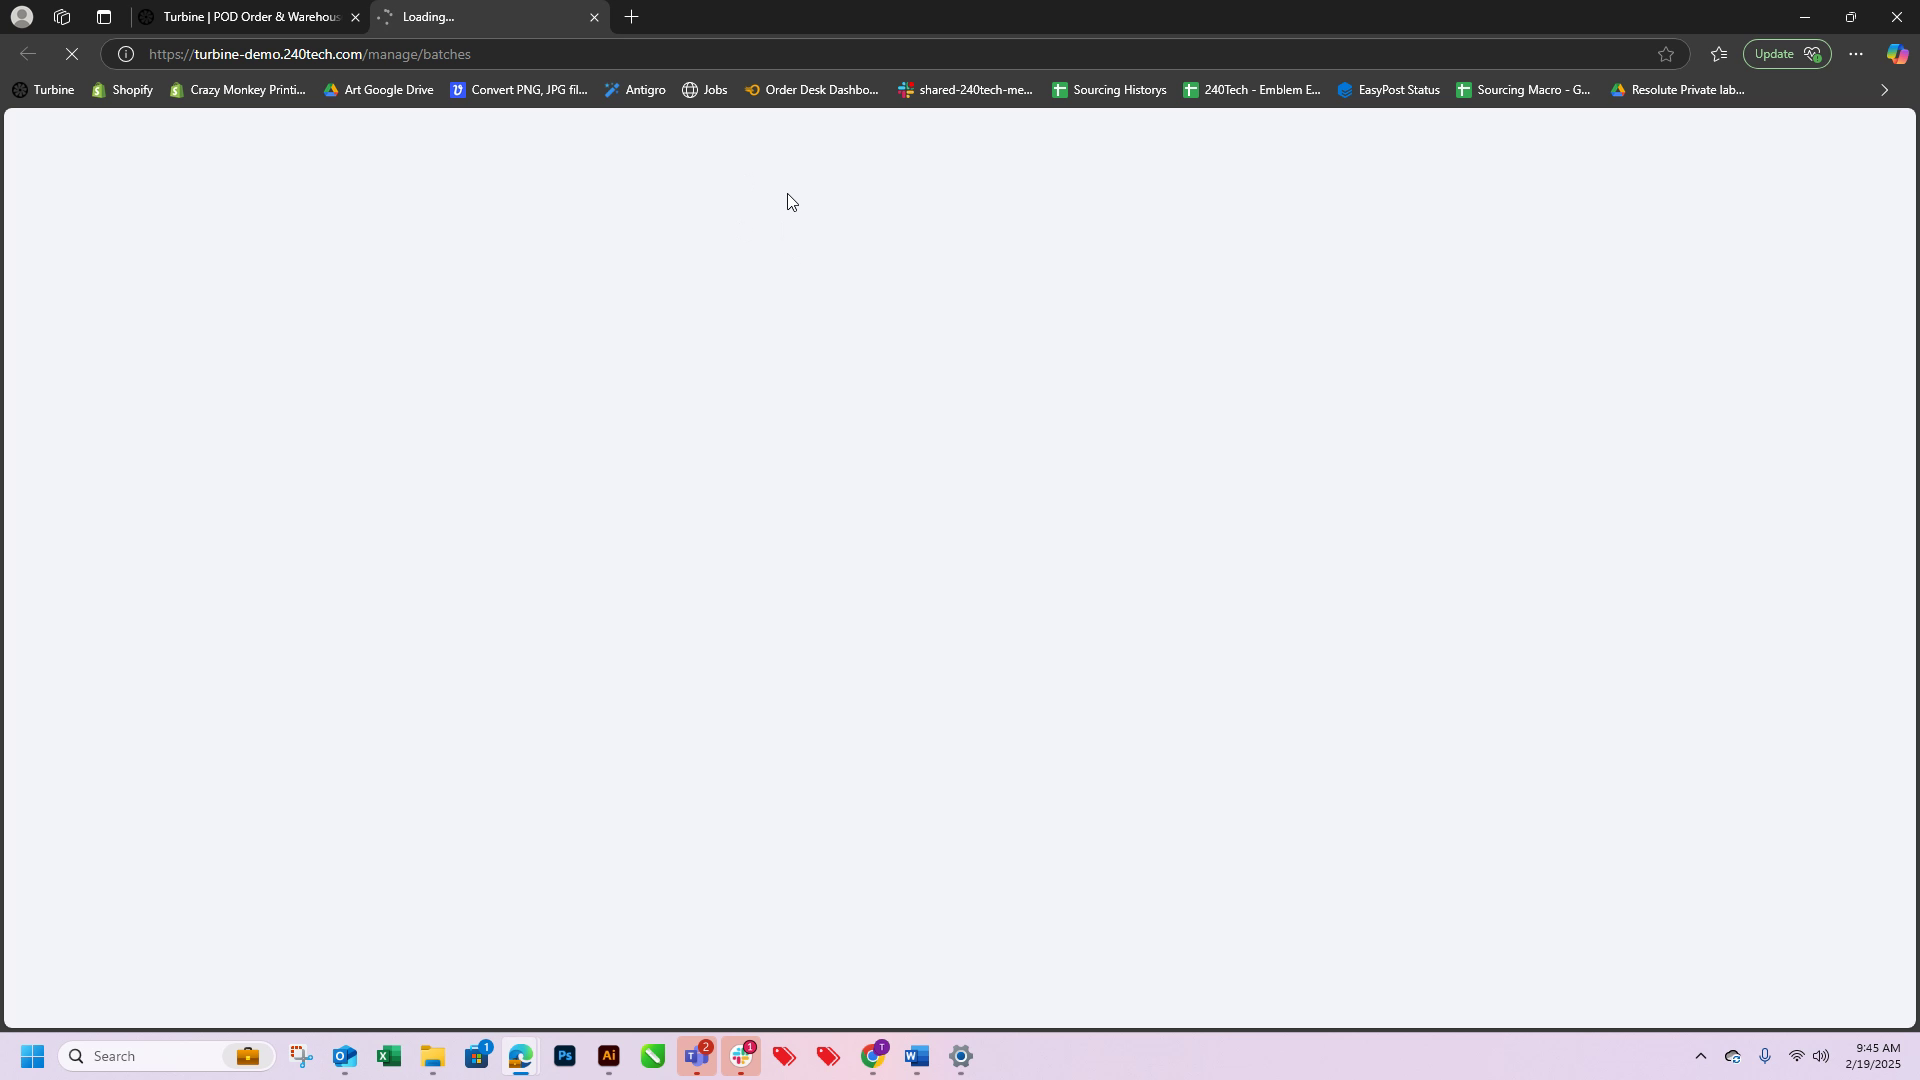Viewport: 1920px width, 1080px height.
Task: Click the Update browser button
Action: (x=1786, y=54)
